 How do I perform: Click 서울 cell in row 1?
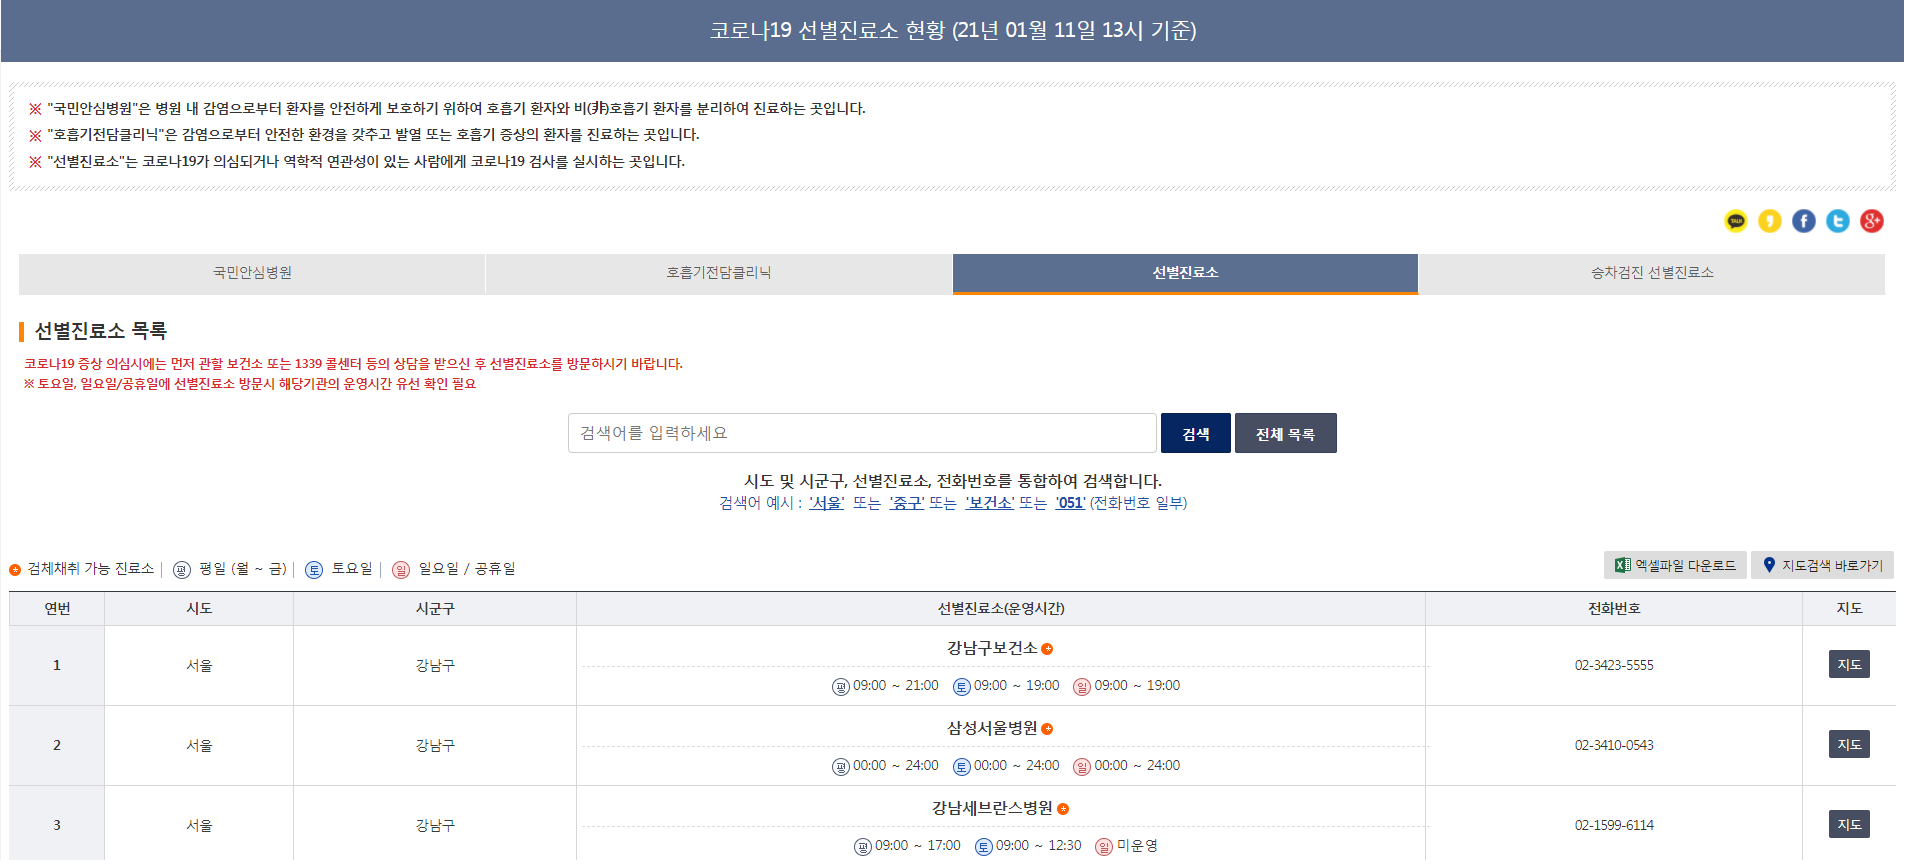pyautogui.click(x=199, y=666)
